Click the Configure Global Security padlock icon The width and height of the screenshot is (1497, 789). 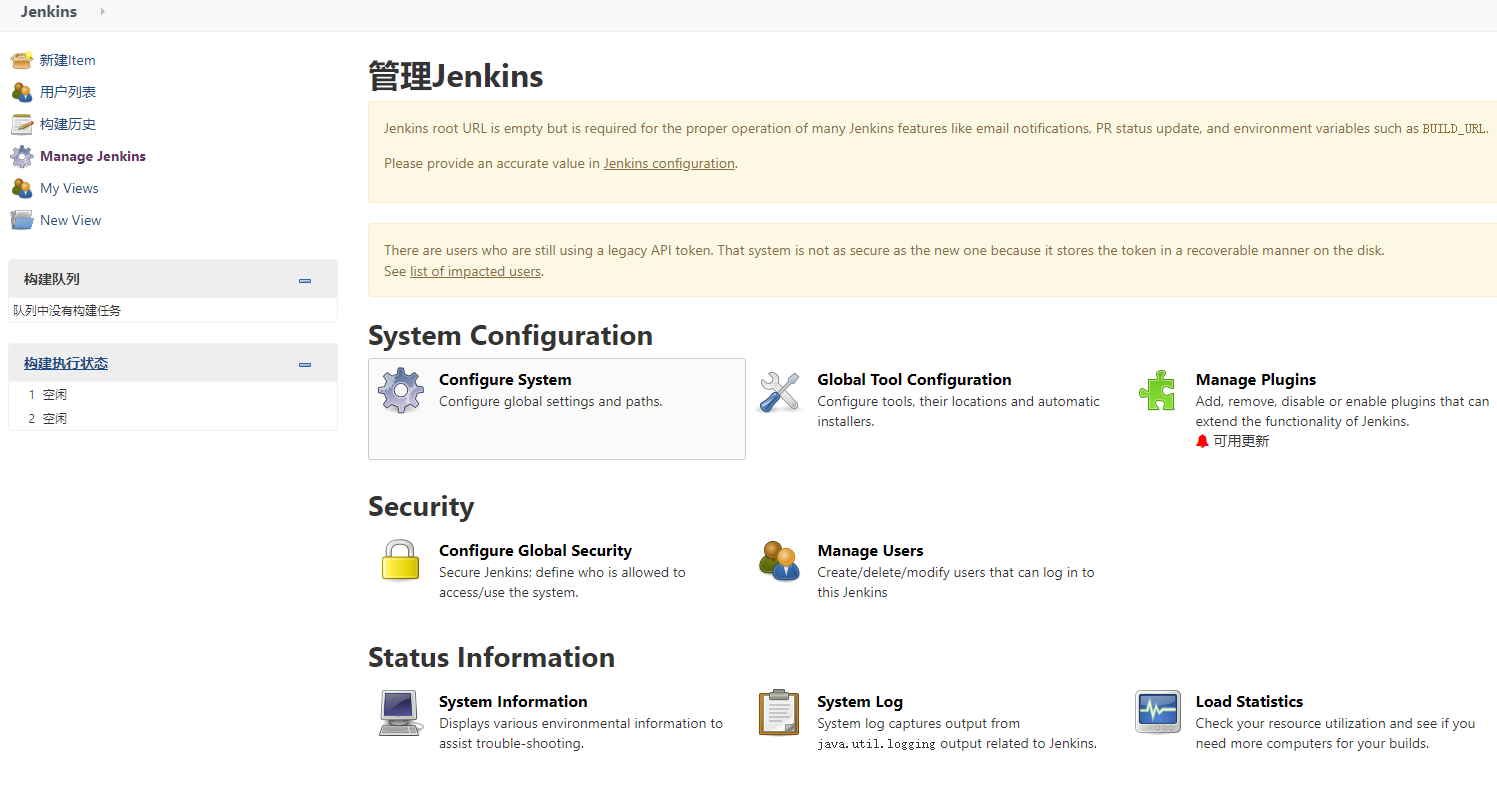click(x=401, y=561)
